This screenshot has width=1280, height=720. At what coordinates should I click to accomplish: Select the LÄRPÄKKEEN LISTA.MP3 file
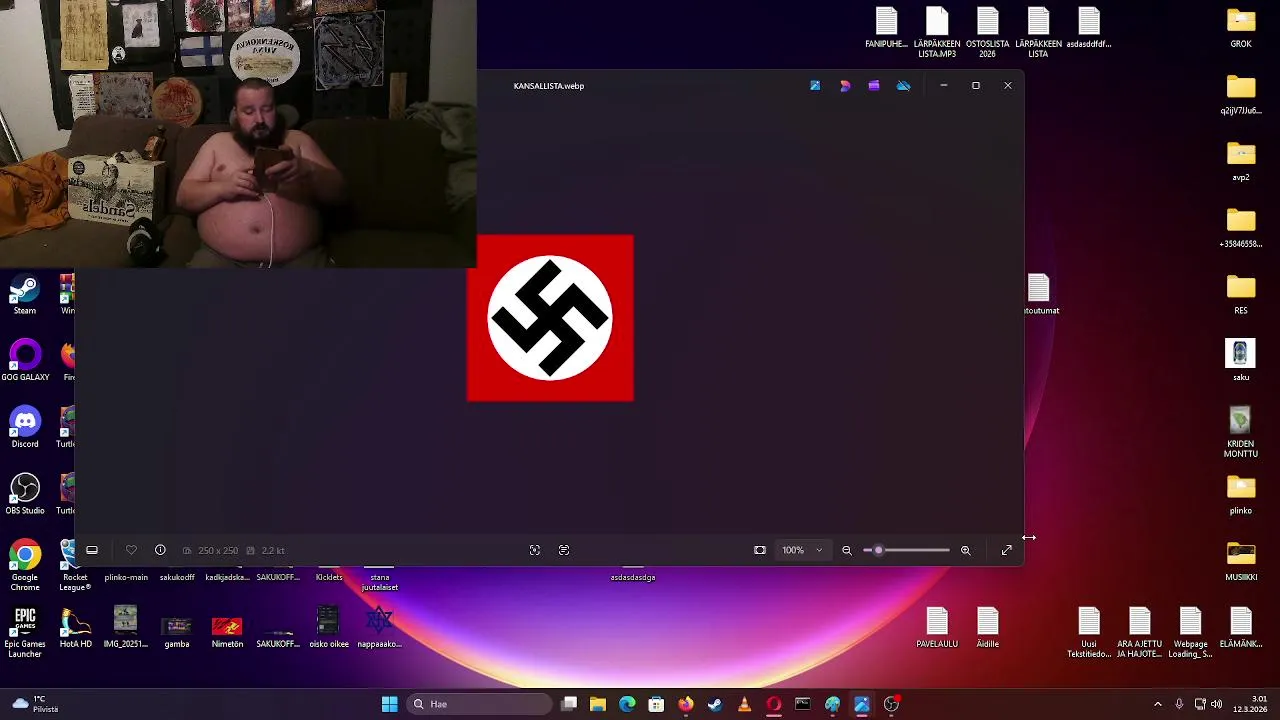click(x=937, y=33)
